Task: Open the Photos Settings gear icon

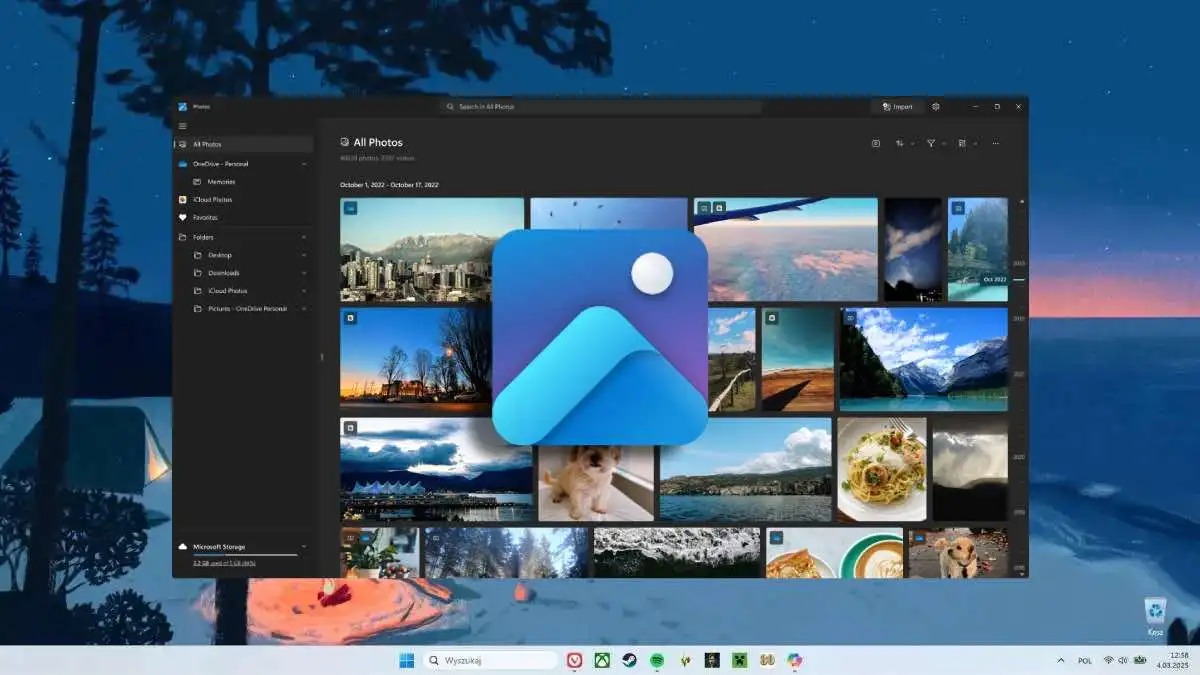Action: click(934, 106)
